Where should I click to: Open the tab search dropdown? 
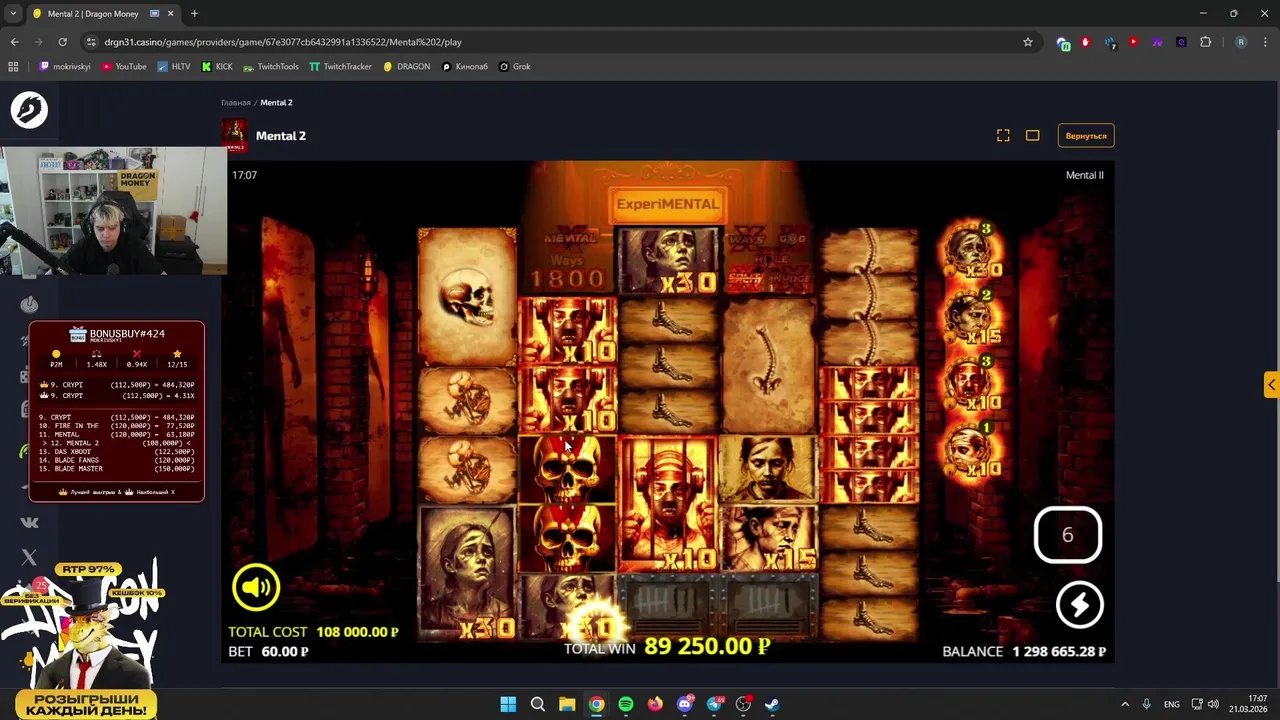[13, 14]
